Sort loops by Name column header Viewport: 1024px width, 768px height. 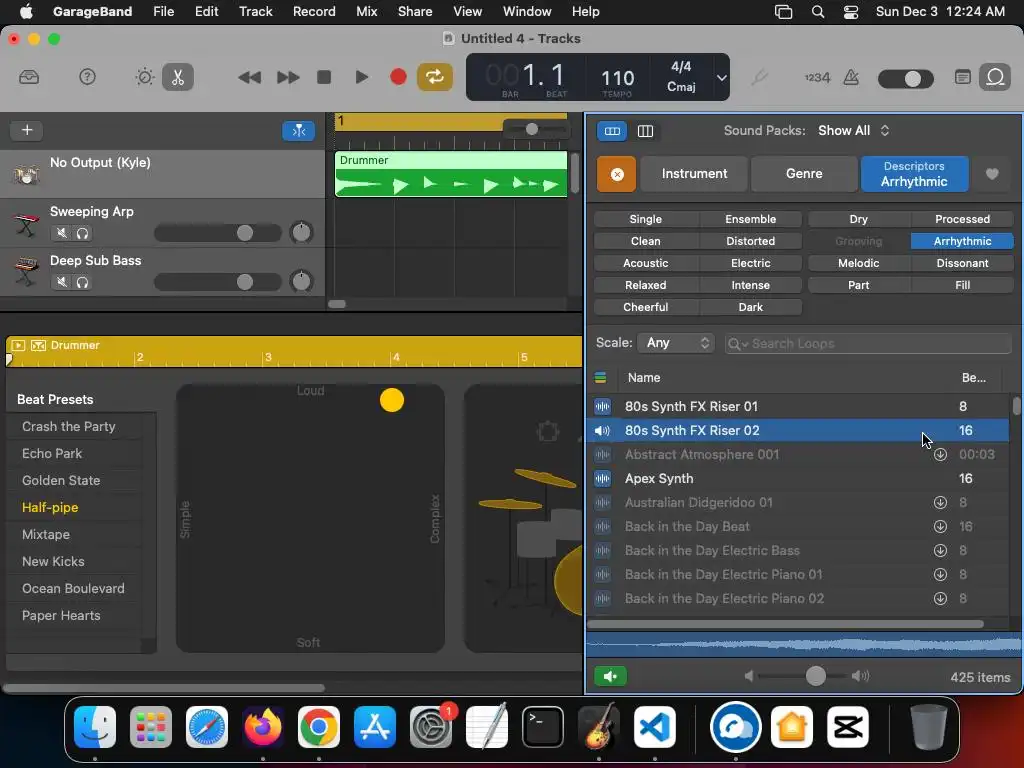coord(643,377)
